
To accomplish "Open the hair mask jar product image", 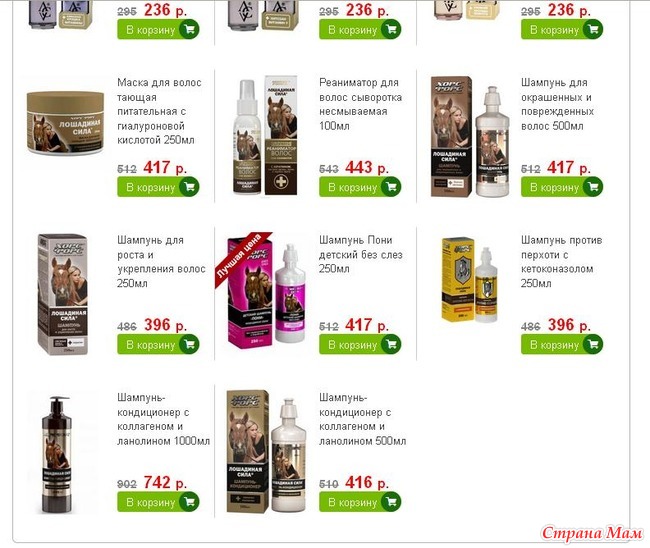I will [x=65, y=123].
